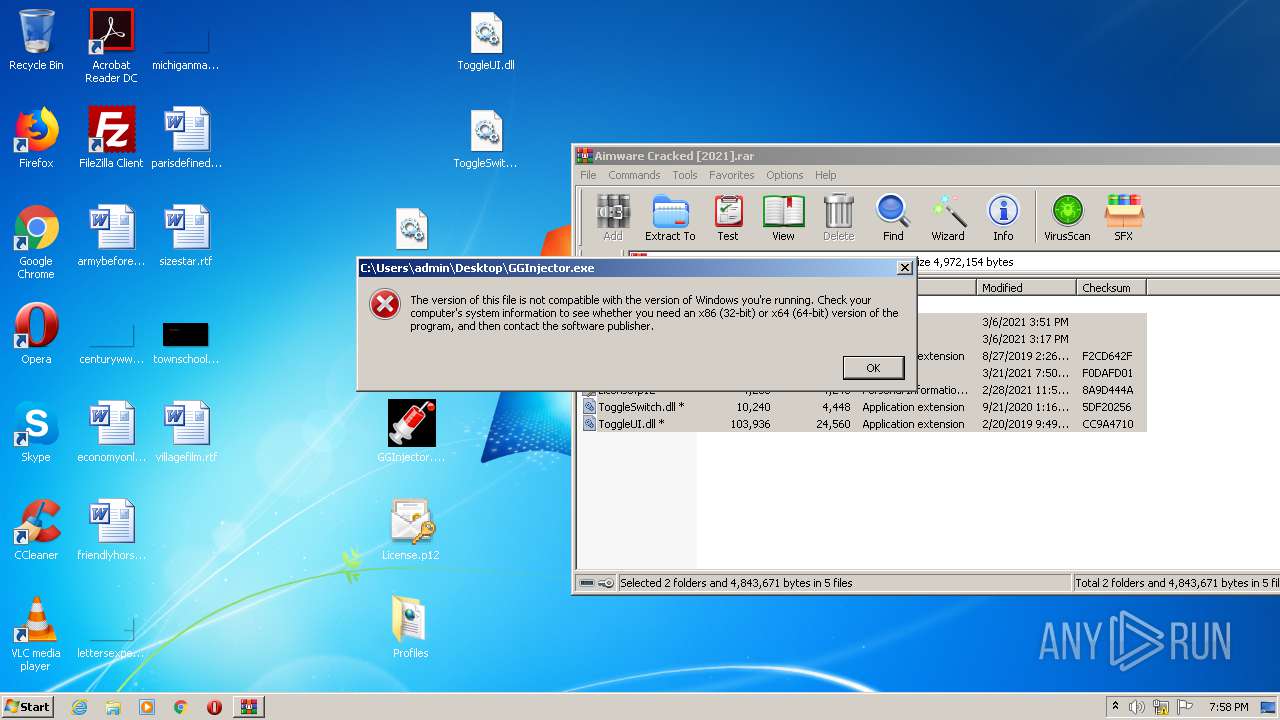Select the License.p12 desktop file
This screenshot has height=720, width=1280.
click(411, 531)
